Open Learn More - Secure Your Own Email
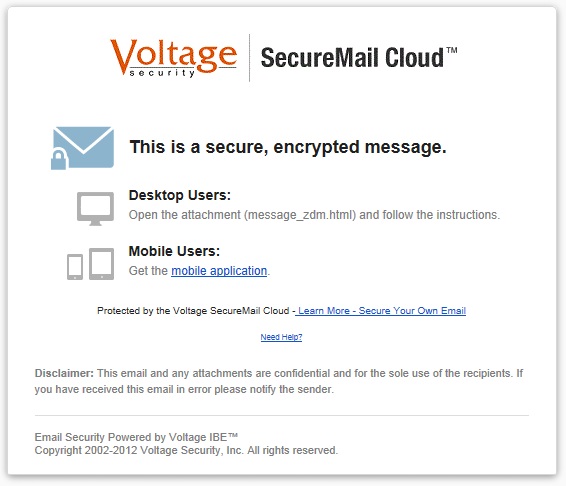The width and height of the screenshot is (566, 486). pos(381,311)
